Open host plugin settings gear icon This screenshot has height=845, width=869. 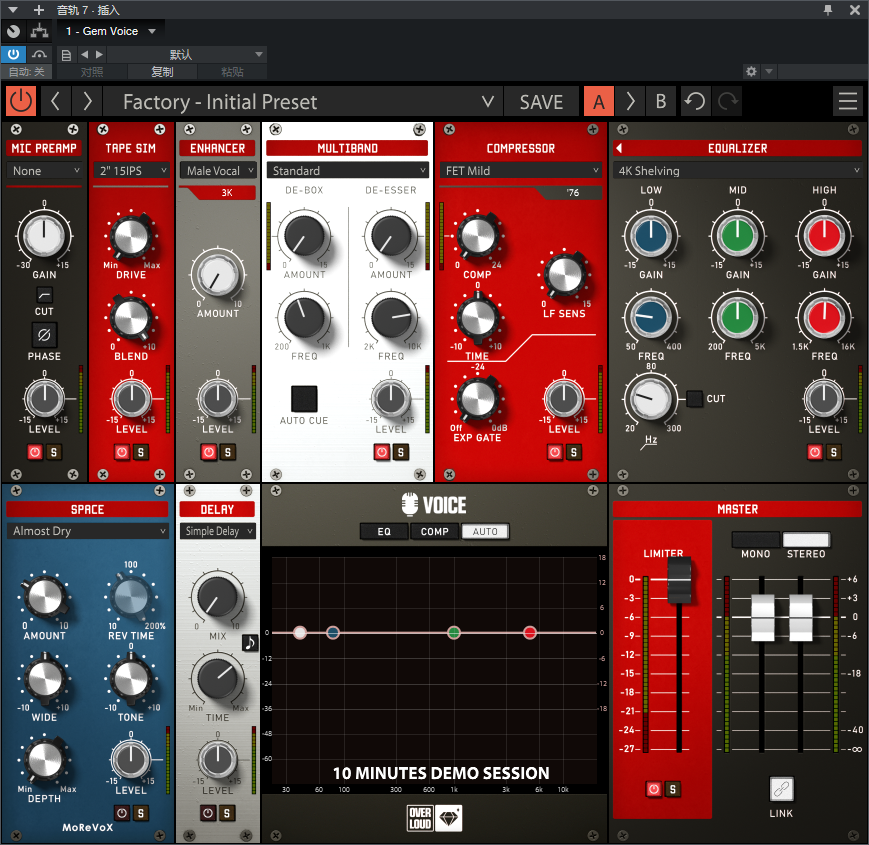751,71
